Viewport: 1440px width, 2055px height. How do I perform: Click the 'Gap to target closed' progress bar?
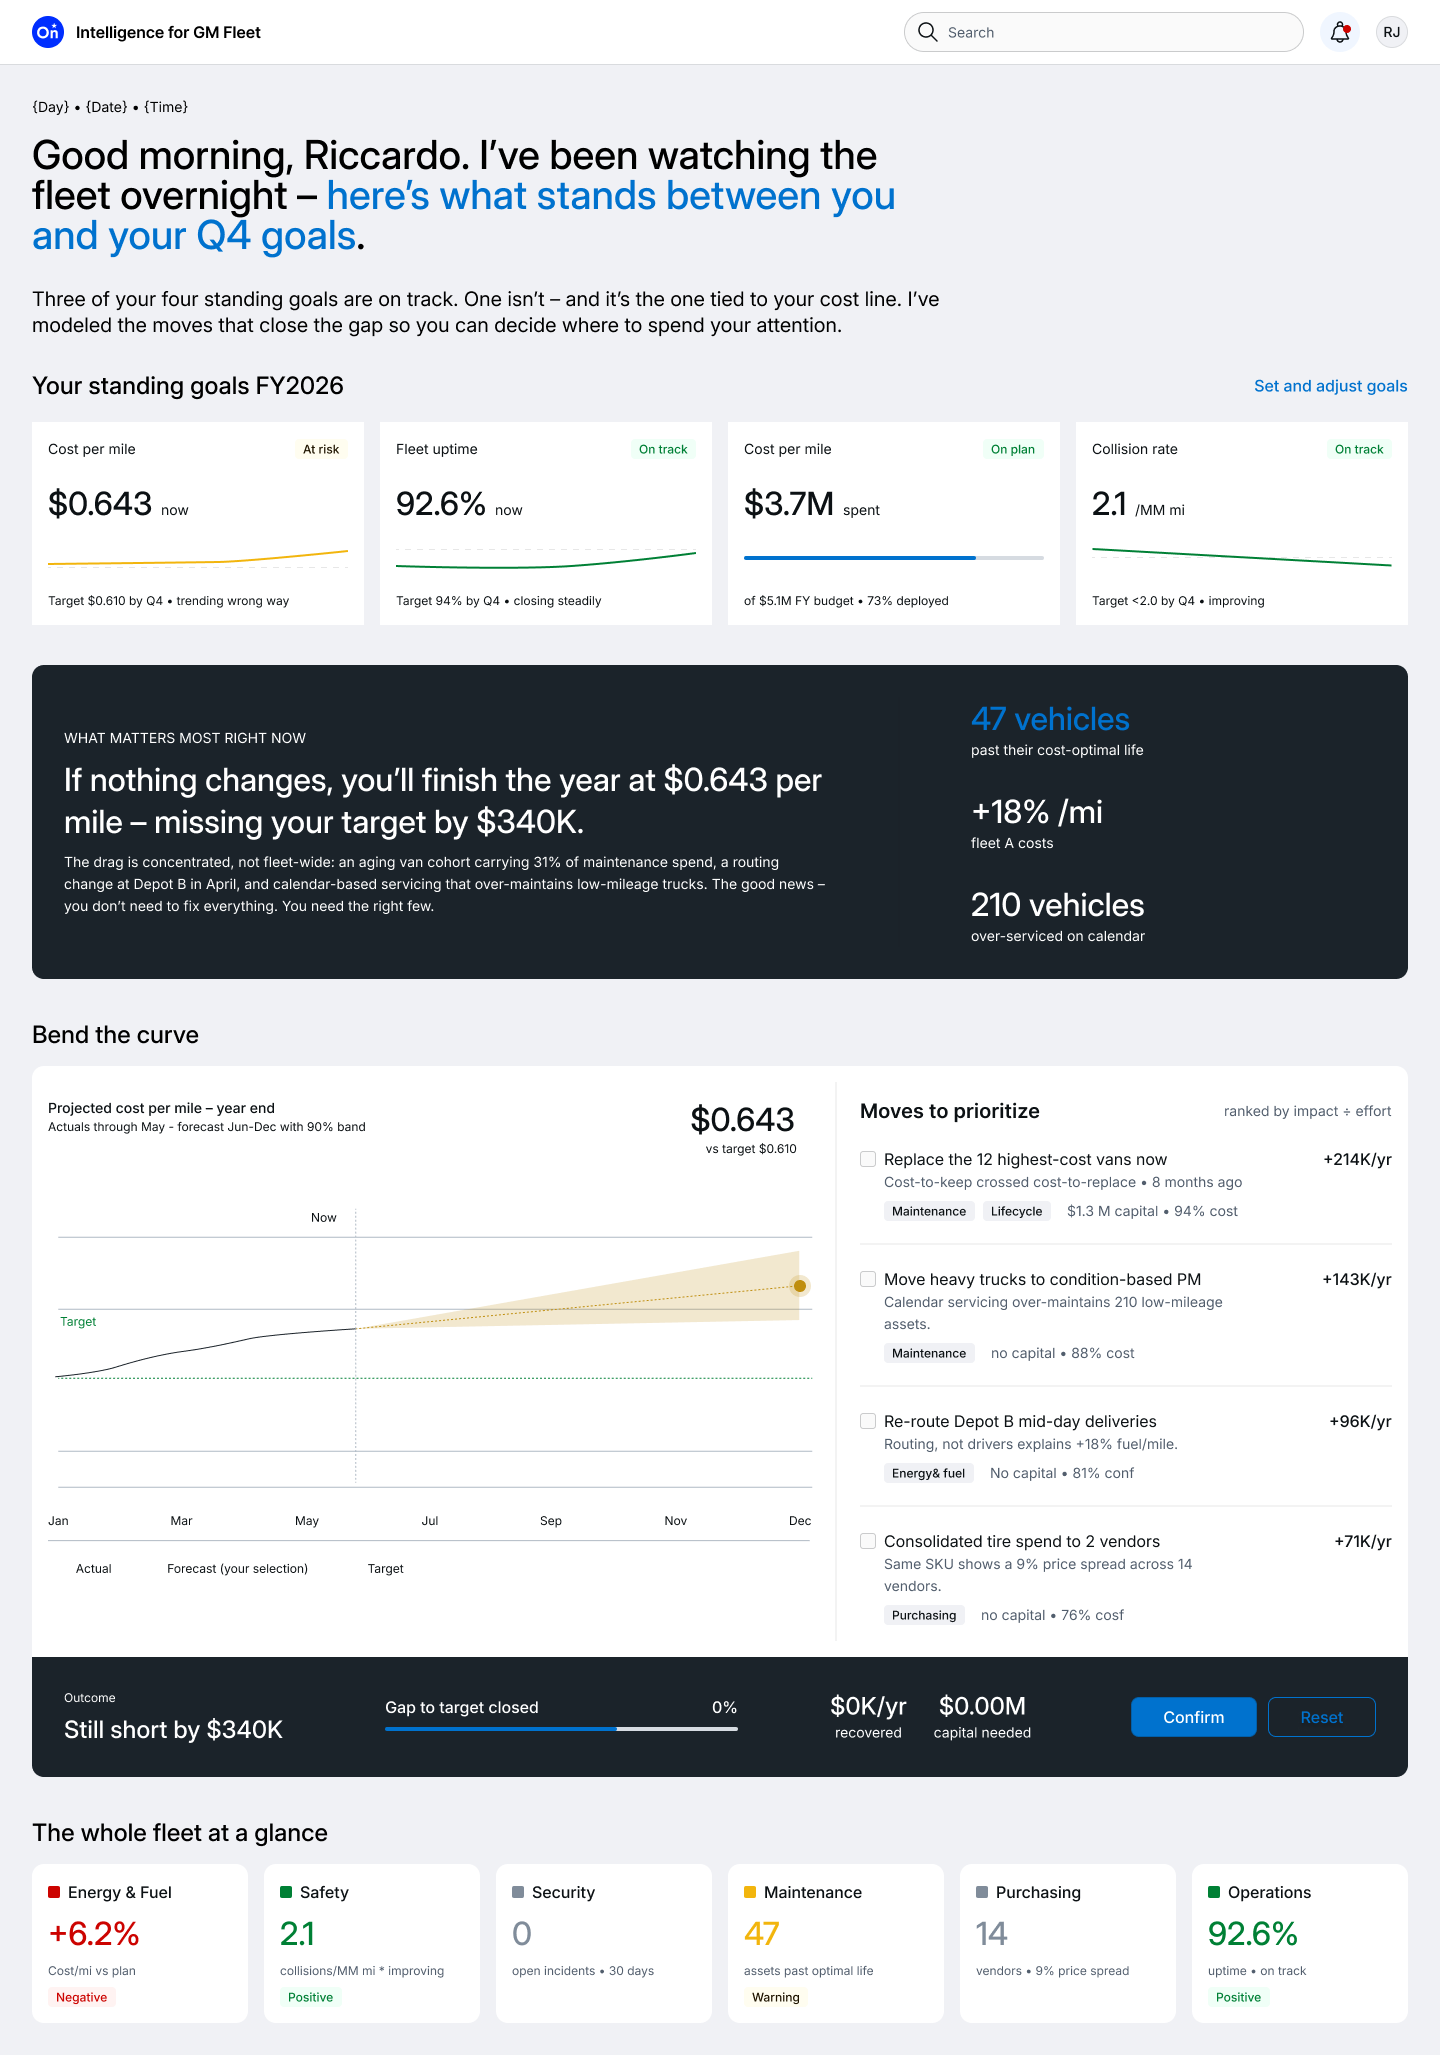562,1729
